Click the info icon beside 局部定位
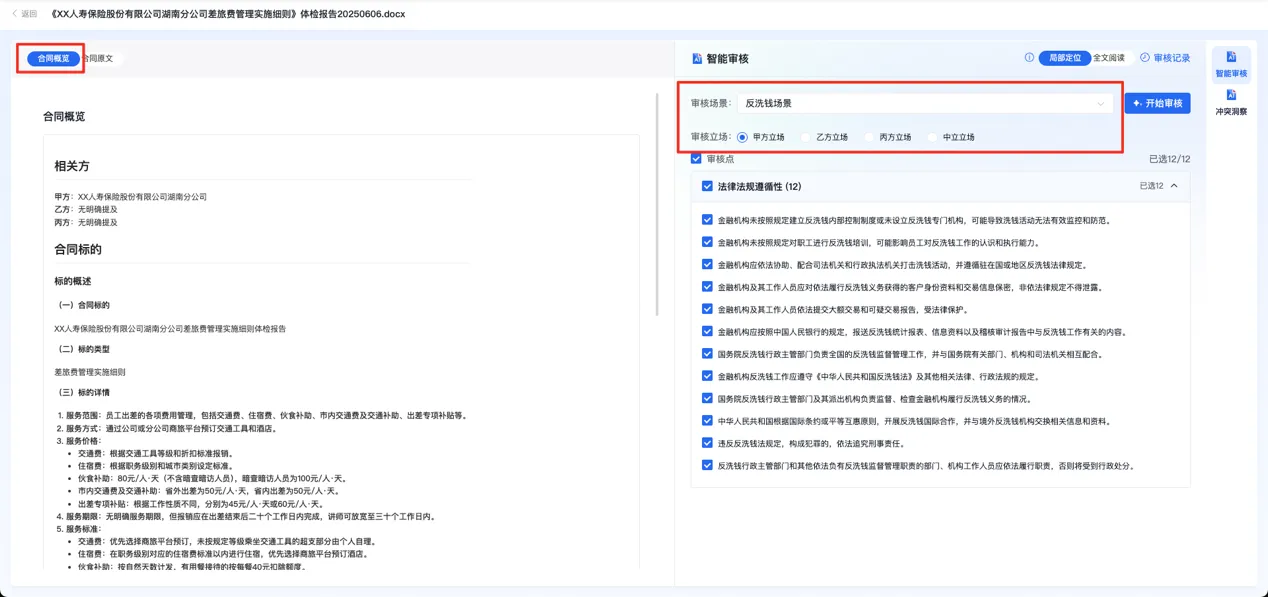Viewport: 1268px width, 597px height. click(1029, 58)
